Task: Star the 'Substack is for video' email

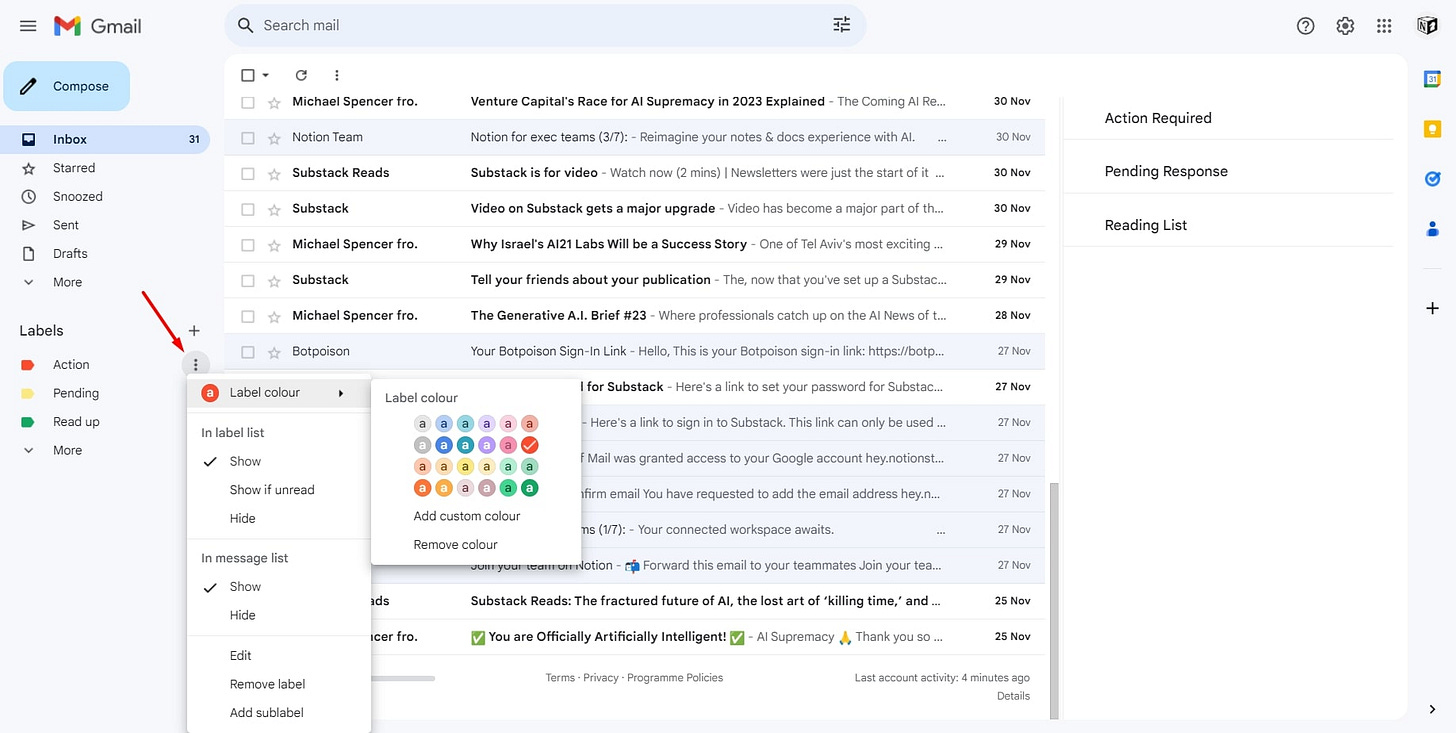Action: (274, 174)
